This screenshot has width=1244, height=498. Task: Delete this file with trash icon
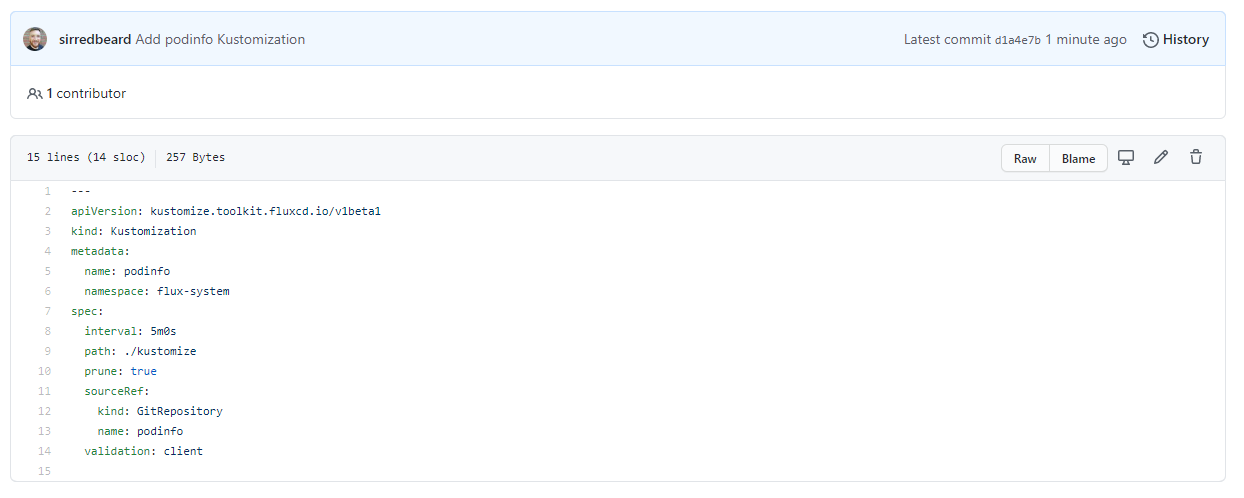1196,158
